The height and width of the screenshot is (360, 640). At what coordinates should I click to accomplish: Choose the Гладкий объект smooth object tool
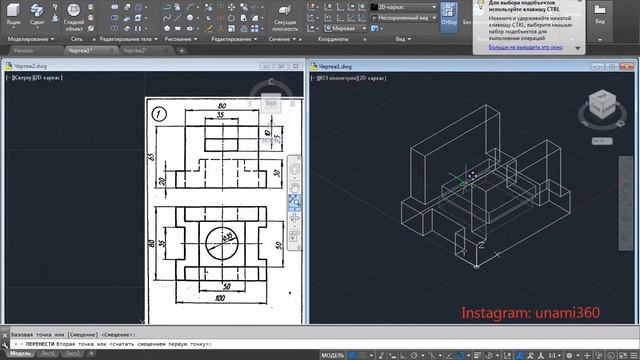coord(74,17)
